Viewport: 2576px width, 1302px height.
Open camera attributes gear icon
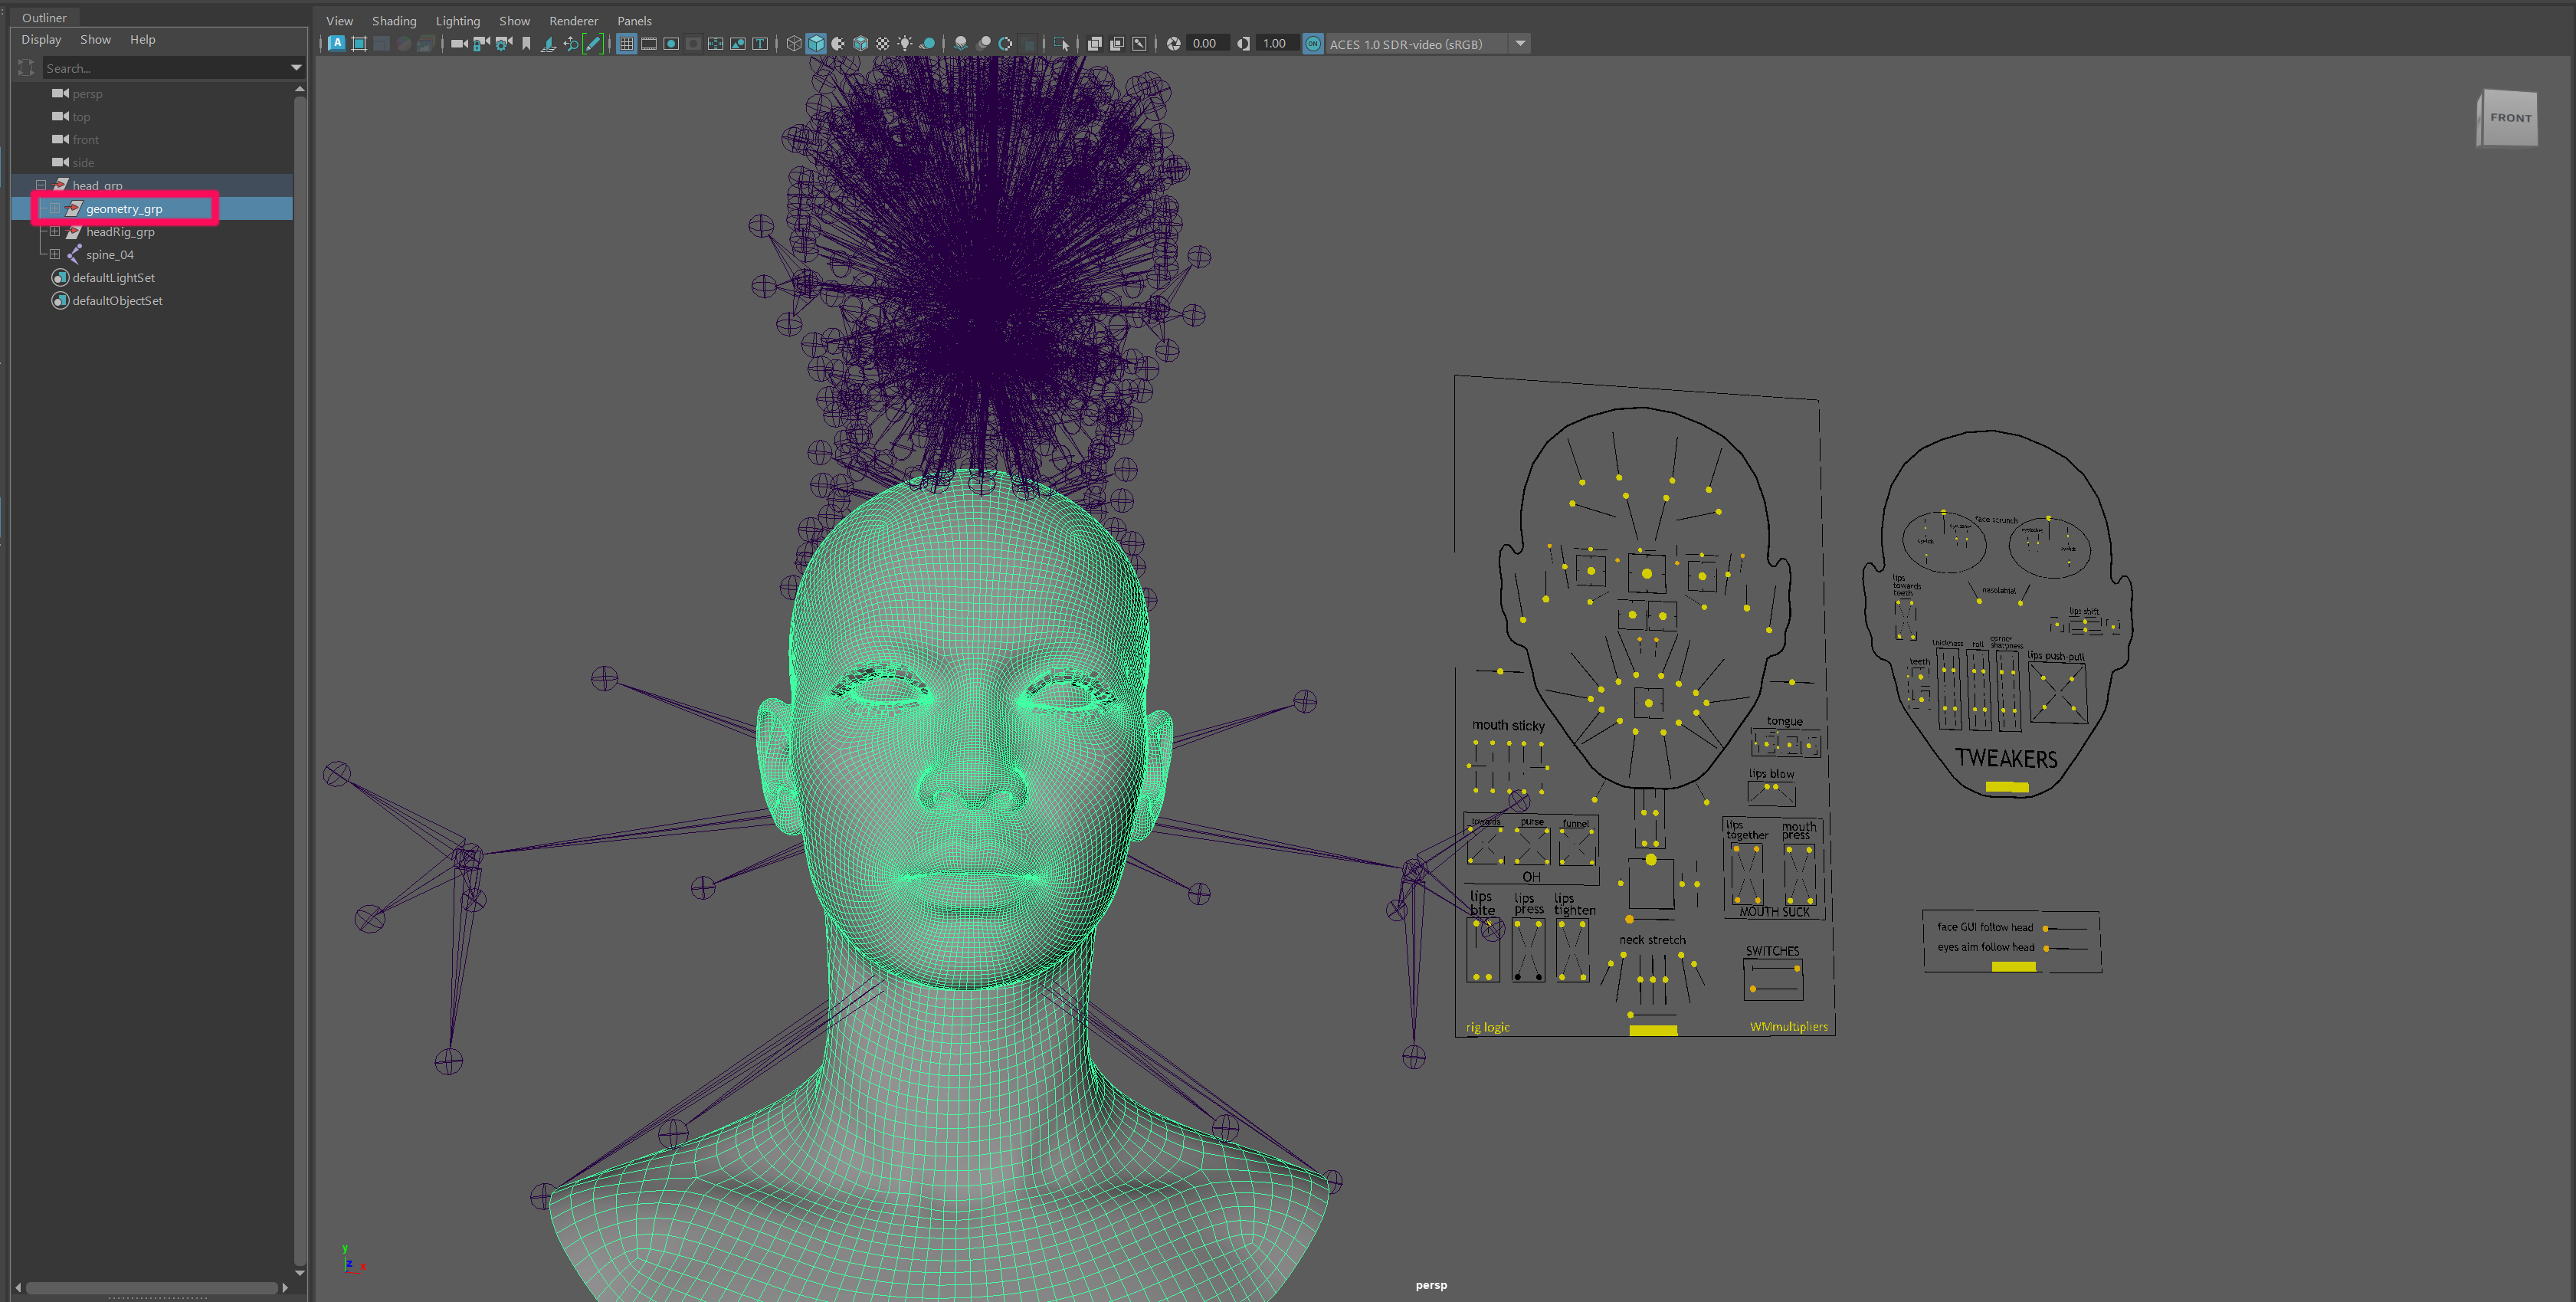click(x=503, y=44)
